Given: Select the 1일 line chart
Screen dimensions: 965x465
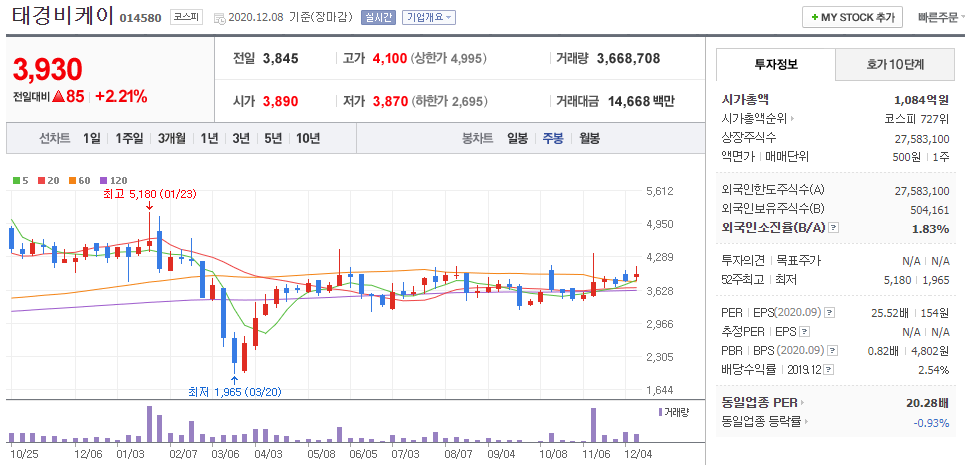Looking at the screenshot, I should tap(92, 138).
